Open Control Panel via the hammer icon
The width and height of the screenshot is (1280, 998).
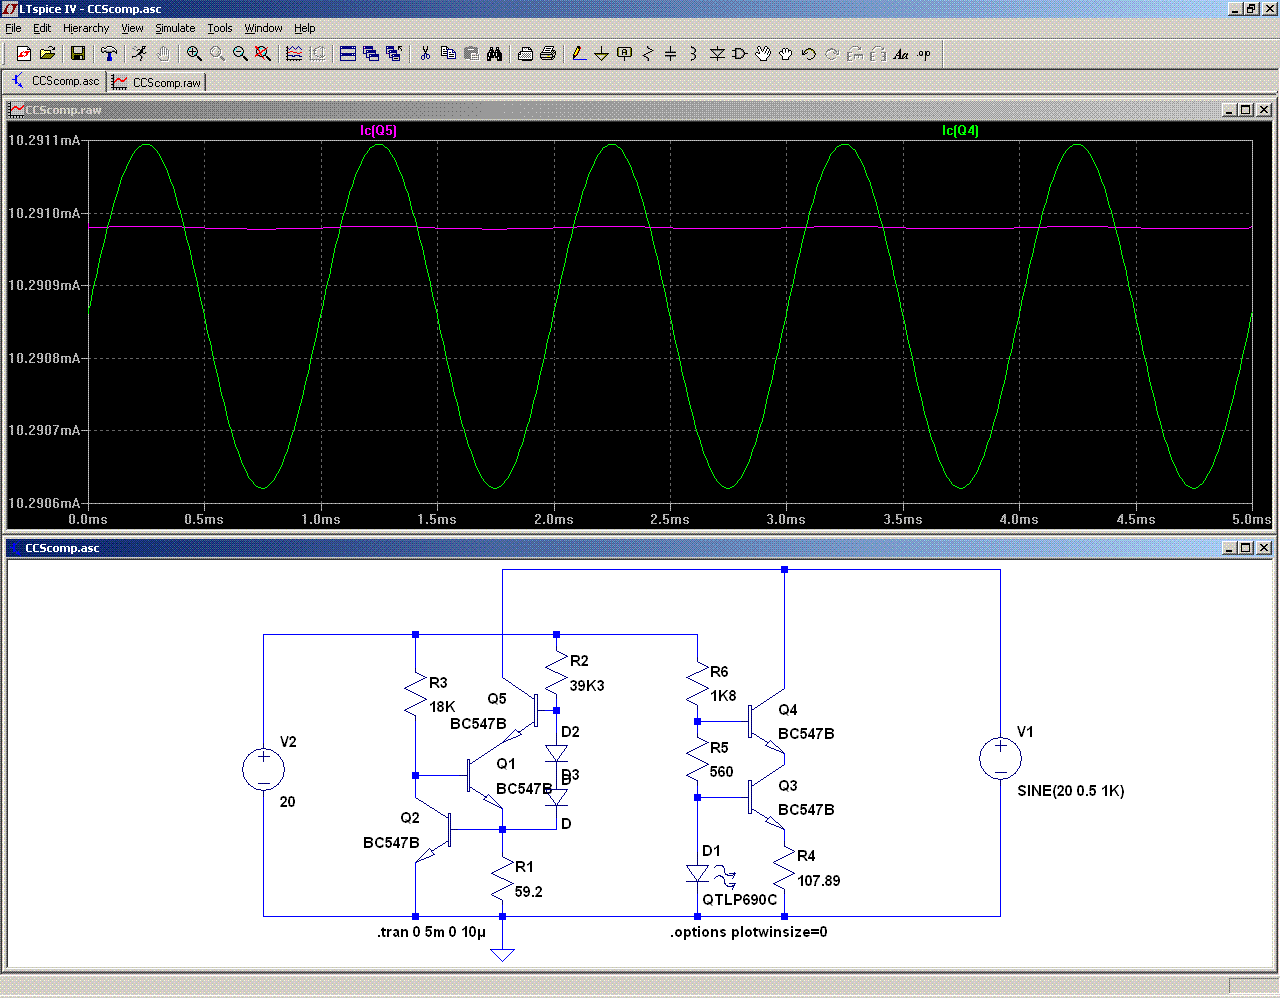109,54
